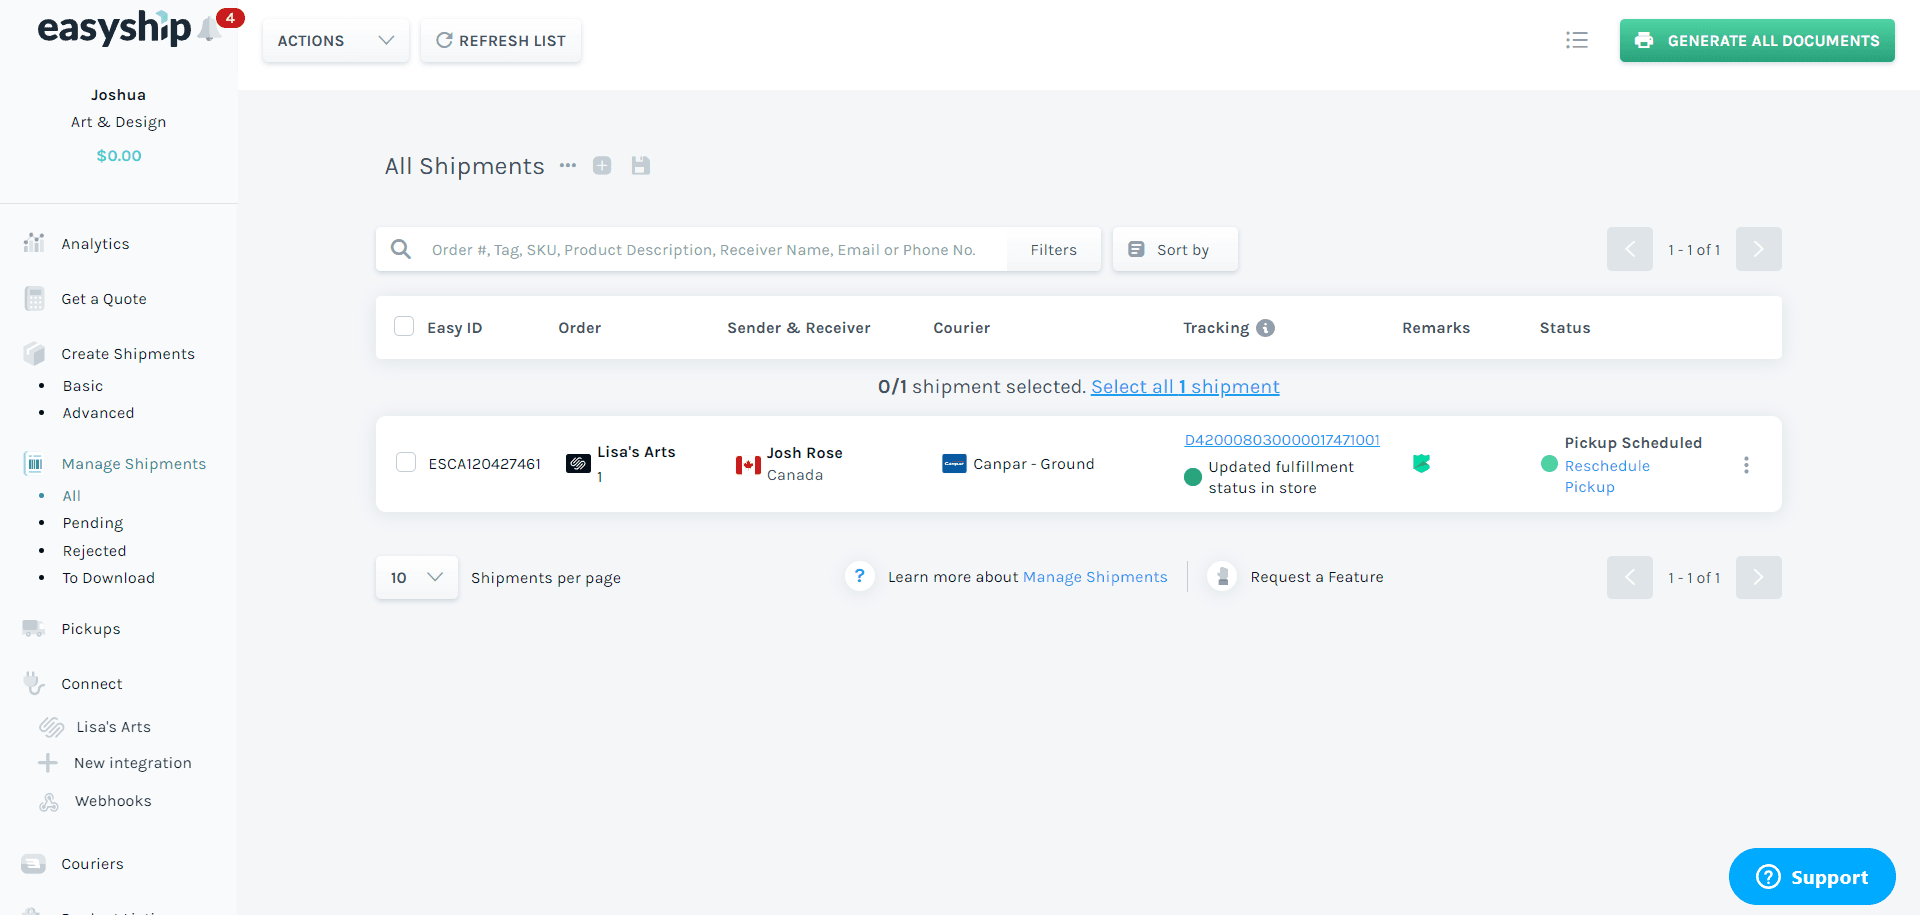The height and width of the screenshot is (915, 1920).
Task: Click the Manage Shipments barcode icon
Action: pos(34,463)
